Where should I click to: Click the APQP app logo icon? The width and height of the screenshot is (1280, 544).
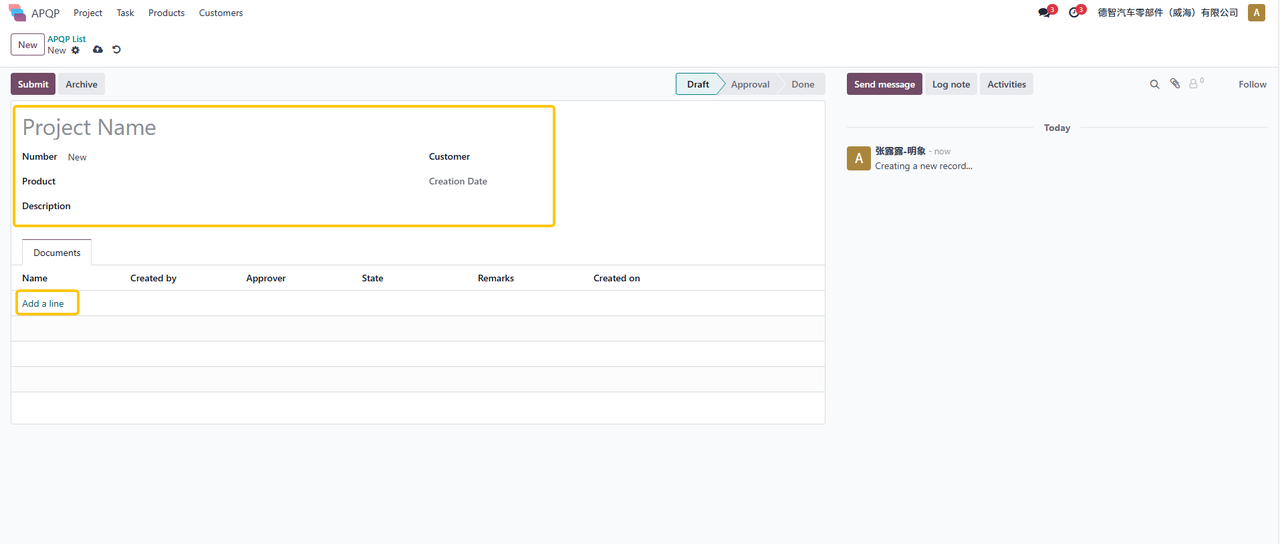point(17,13)
